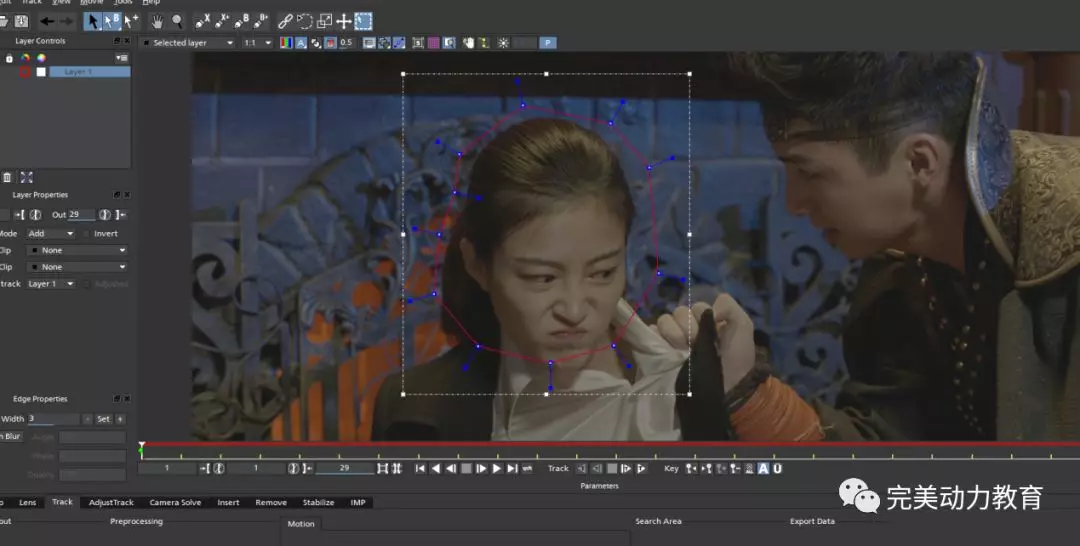Click the Attach Layer chain link icon

285,21
